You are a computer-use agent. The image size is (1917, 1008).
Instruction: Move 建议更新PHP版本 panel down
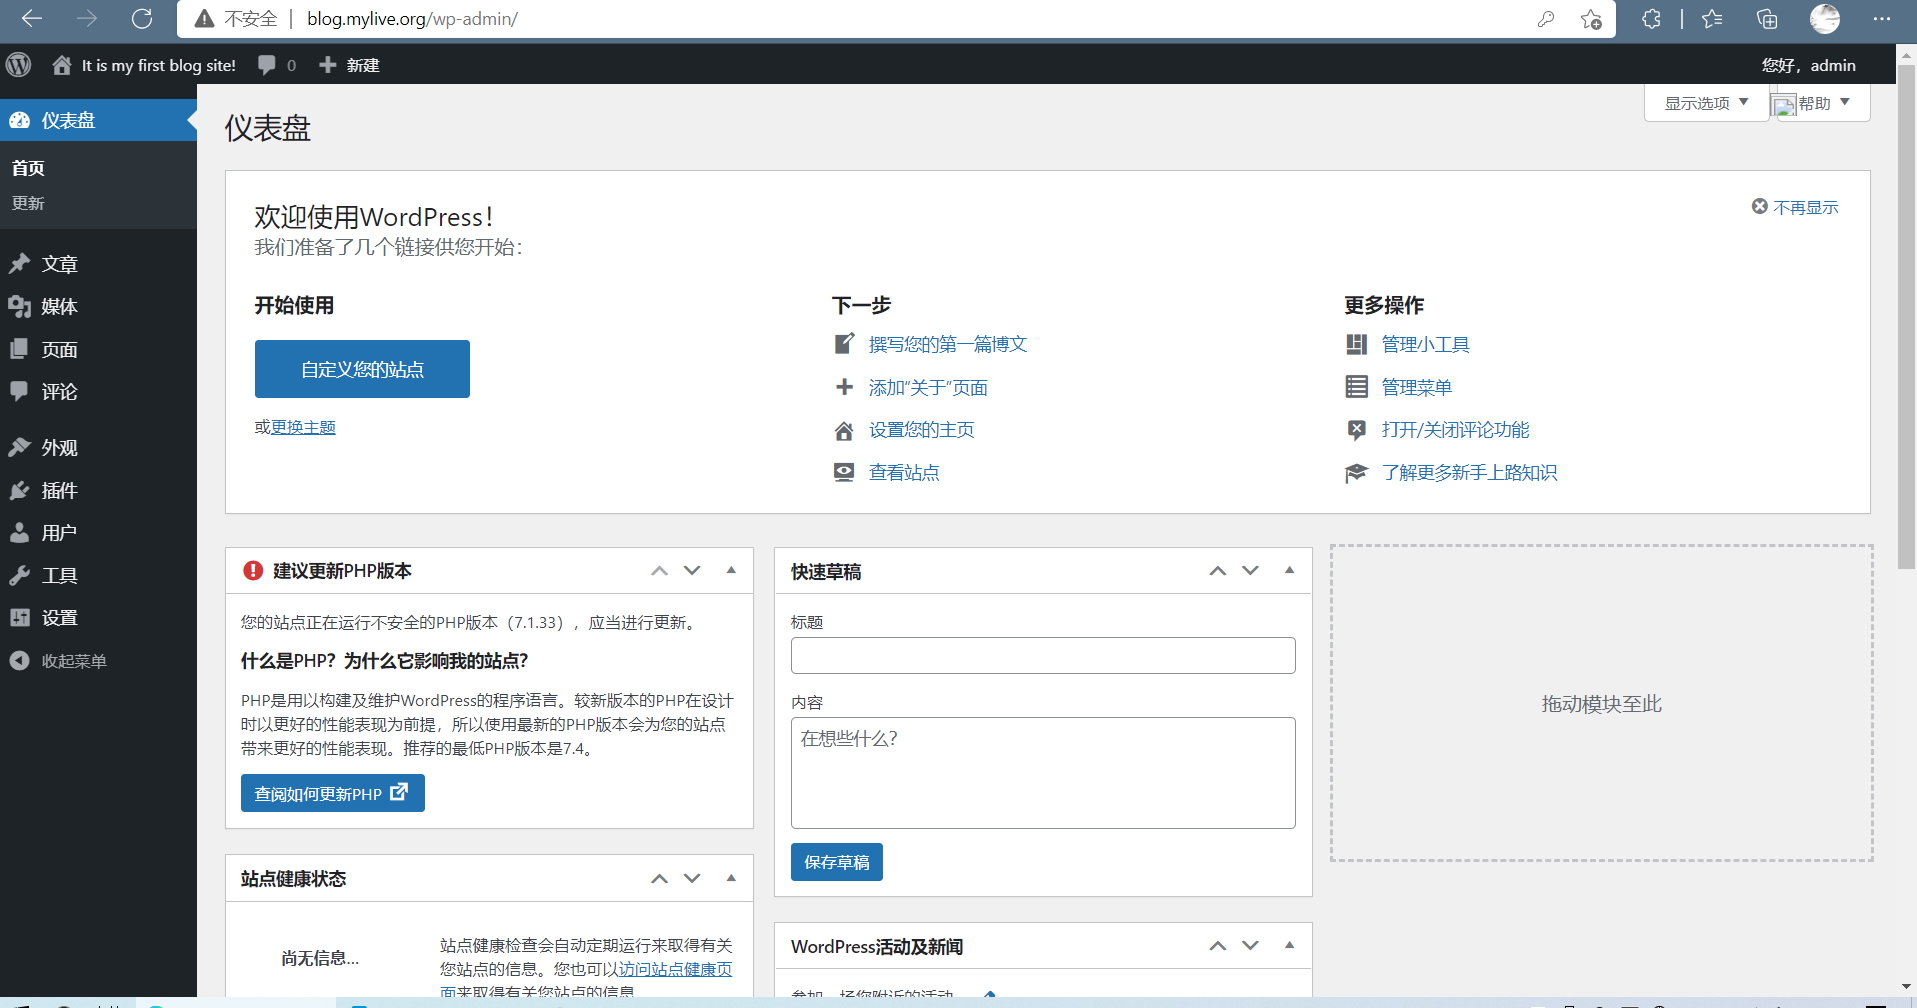[692, 571]
